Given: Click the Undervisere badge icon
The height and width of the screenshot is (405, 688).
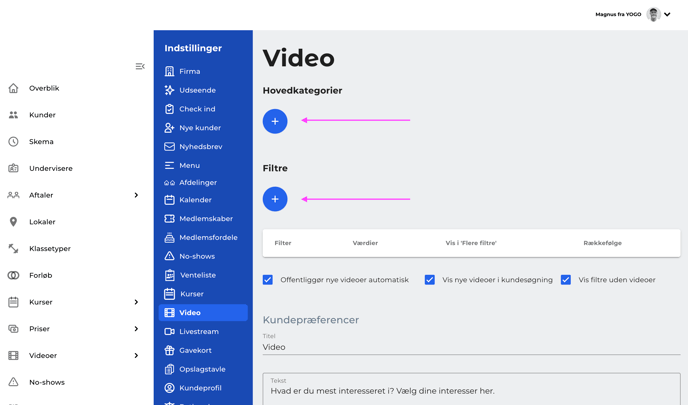Looking at the screenshot, I should (14, 168).
